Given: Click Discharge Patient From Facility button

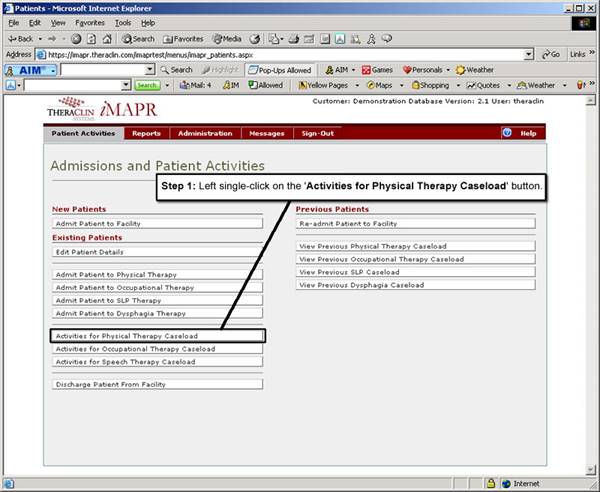Looking at the screenshot, I should (x=157, y=384).
